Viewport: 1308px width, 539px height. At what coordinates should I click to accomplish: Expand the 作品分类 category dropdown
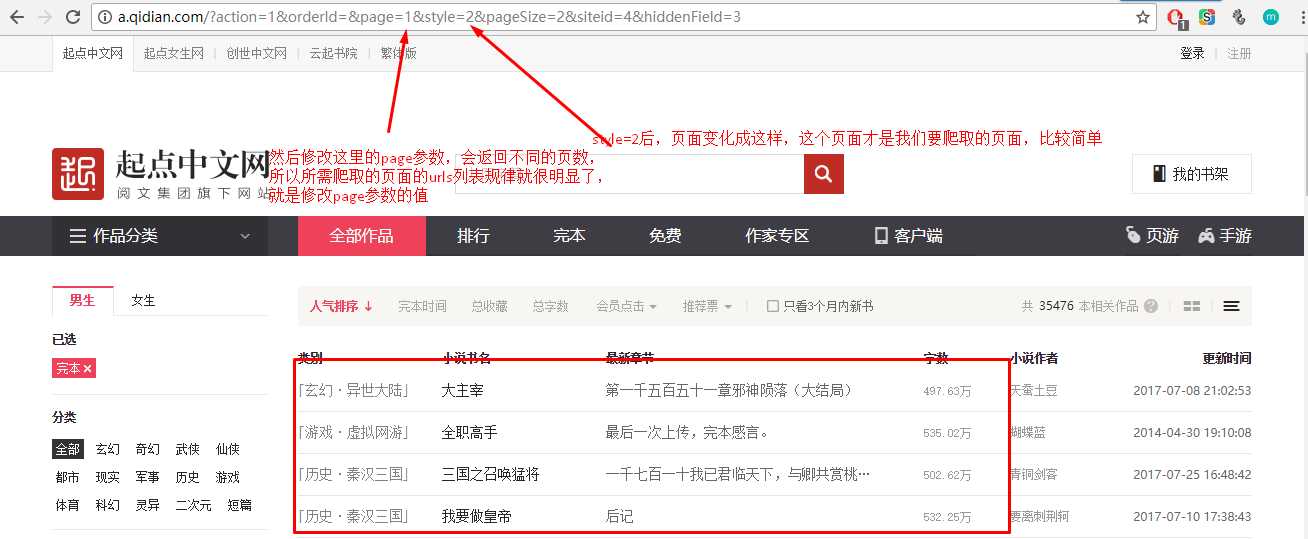(160, 236)
